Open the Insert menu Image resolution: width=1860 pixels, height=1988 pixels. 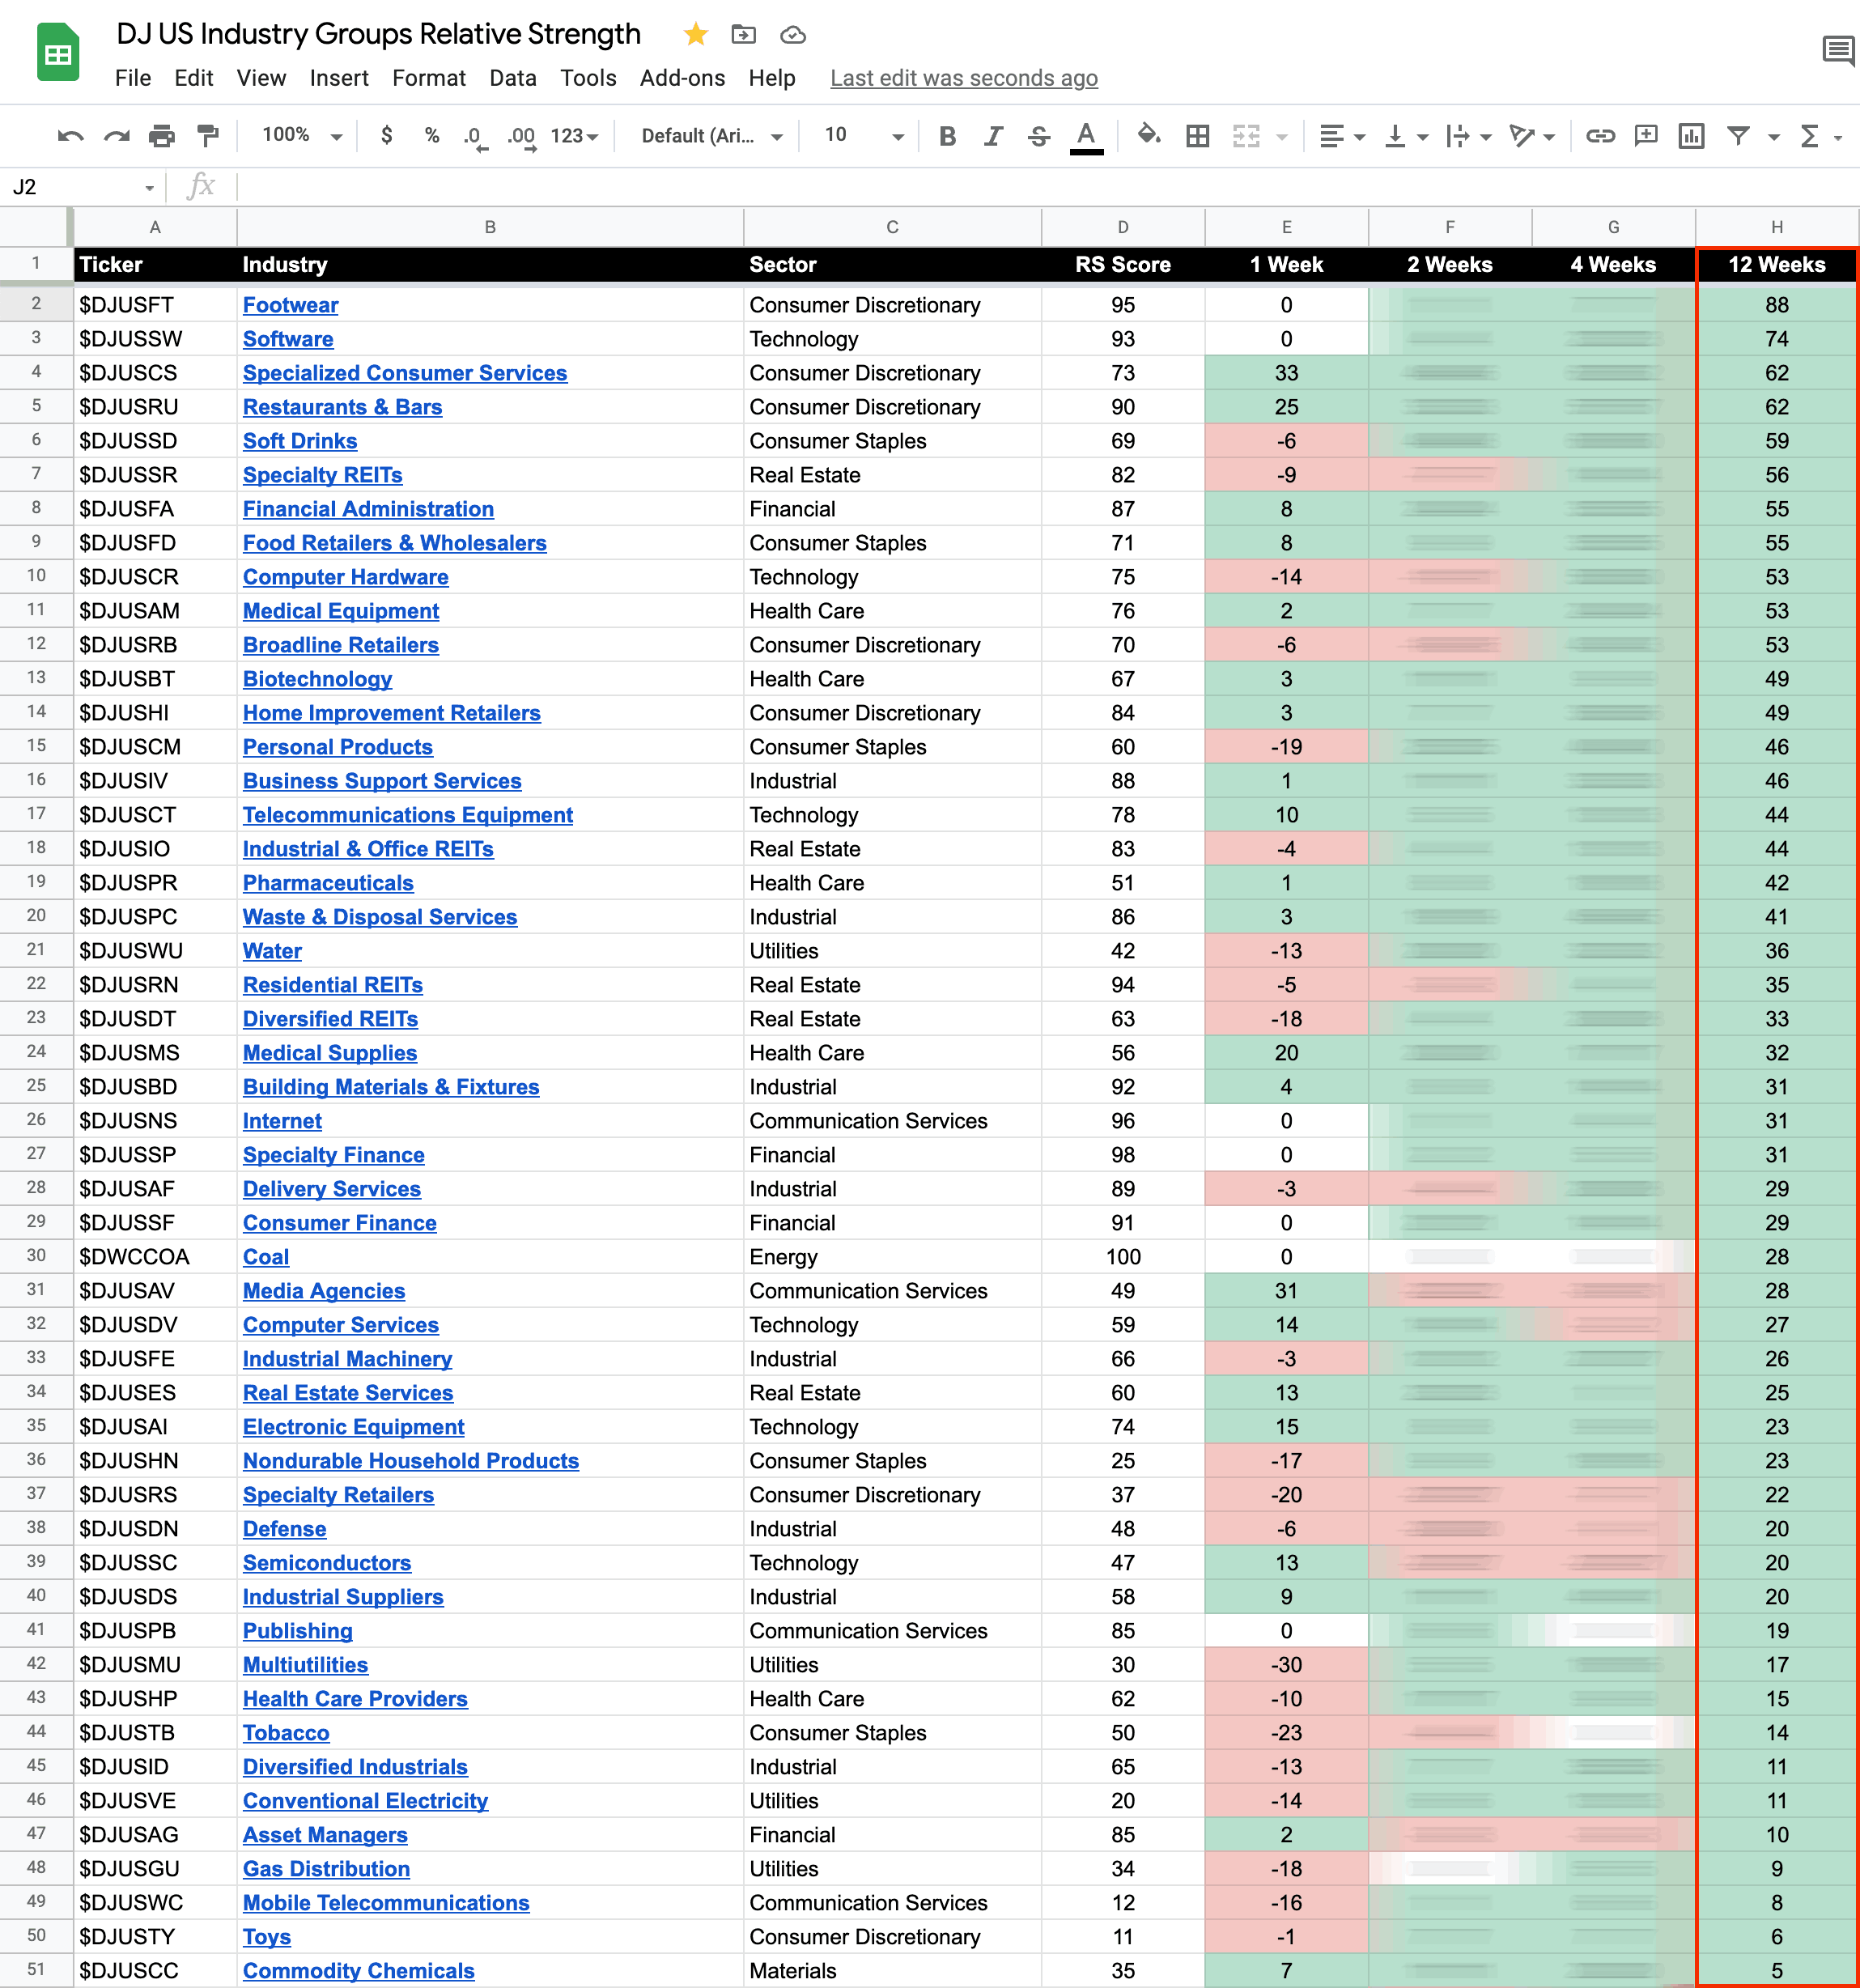point(339,78)
